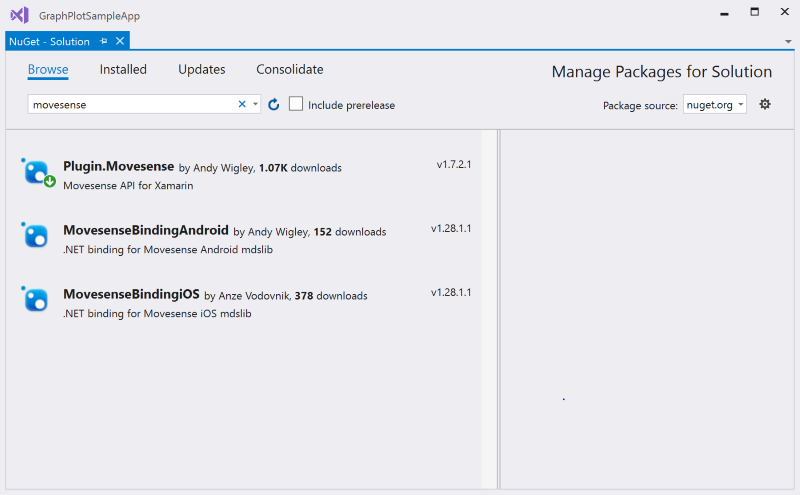Enable Include prerelease checkbox

296,104
